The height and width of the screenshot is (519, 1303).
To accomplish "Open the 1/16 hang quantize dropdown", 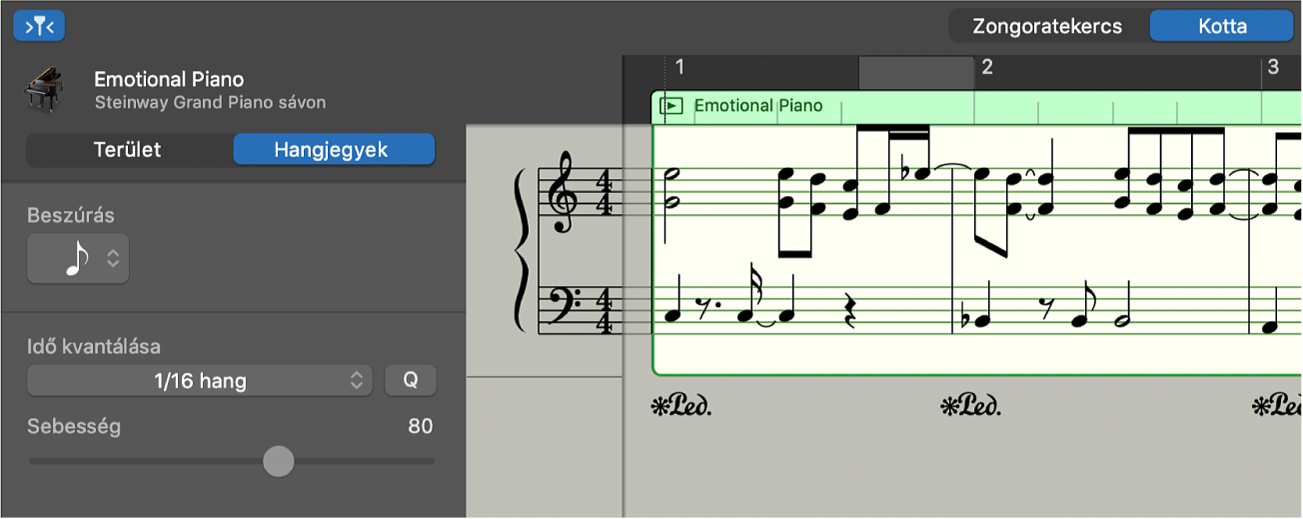I will (200, 381).
